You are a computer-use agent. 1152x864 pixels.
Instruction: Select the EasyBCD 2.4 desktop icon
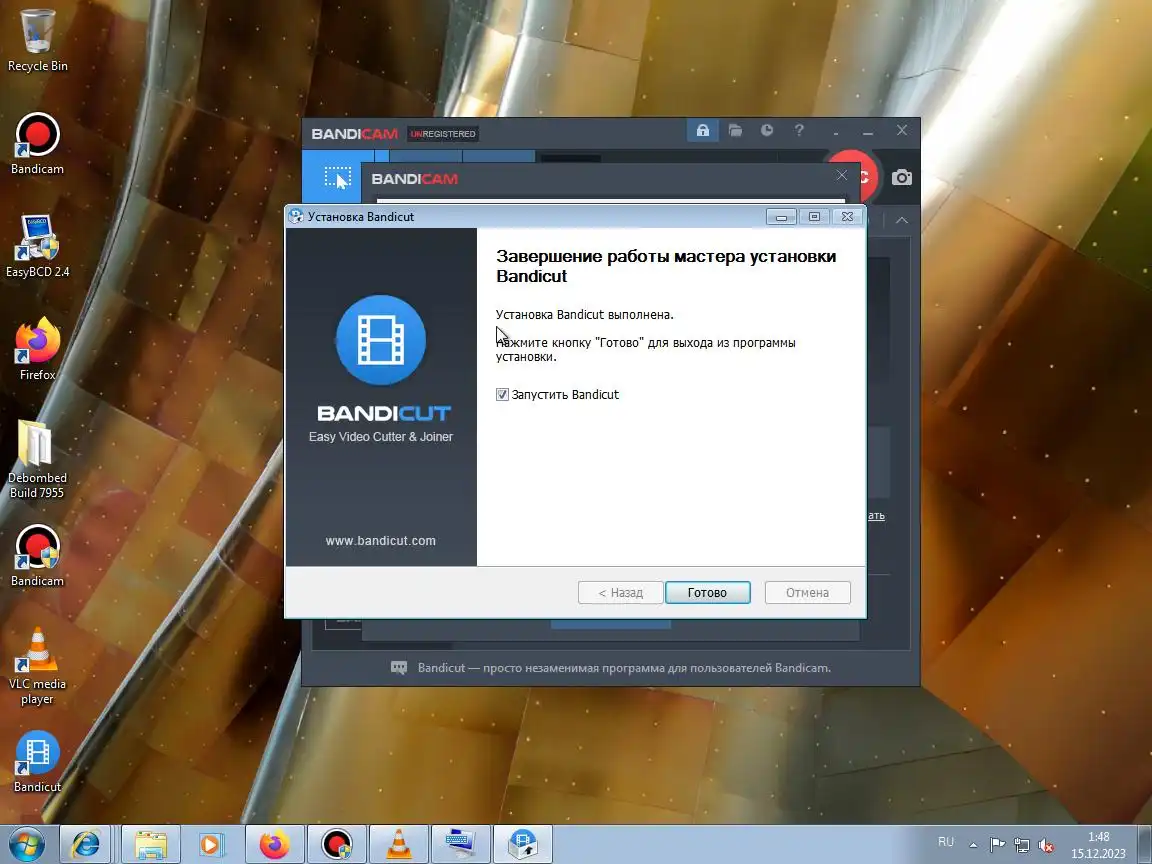point(37,247)
